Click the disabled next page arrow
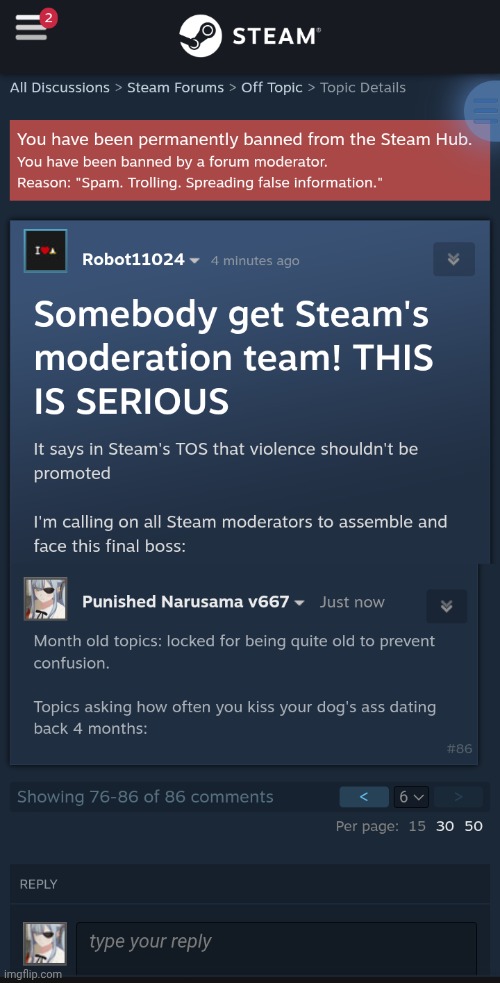 click(x=458, y=797)
